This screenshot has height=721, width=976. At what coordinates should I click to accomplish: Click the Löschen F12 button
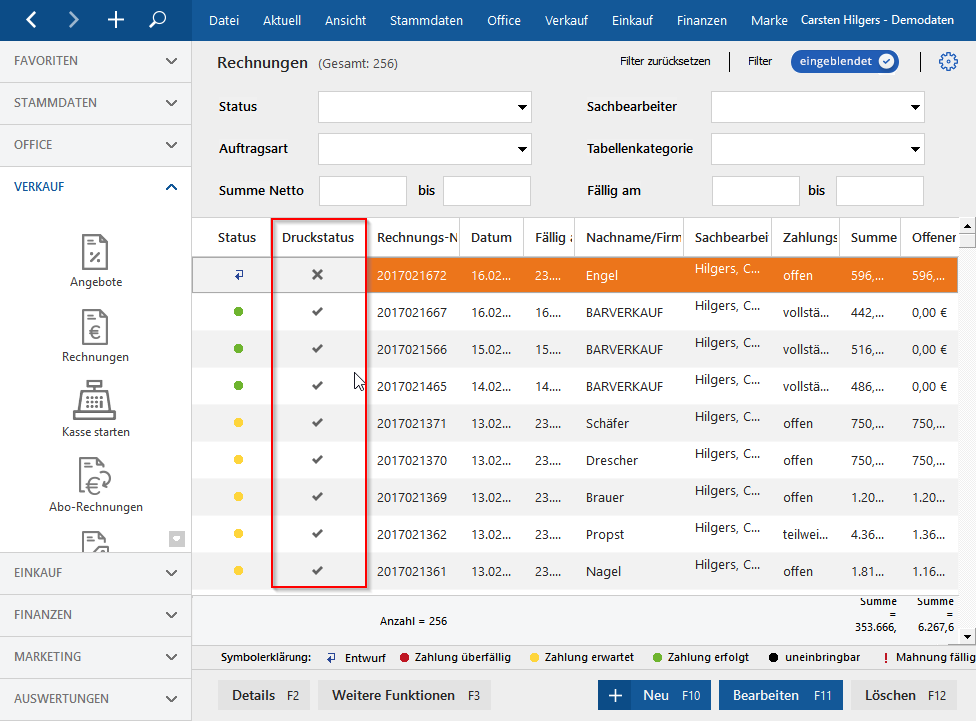tap(904, 695)
